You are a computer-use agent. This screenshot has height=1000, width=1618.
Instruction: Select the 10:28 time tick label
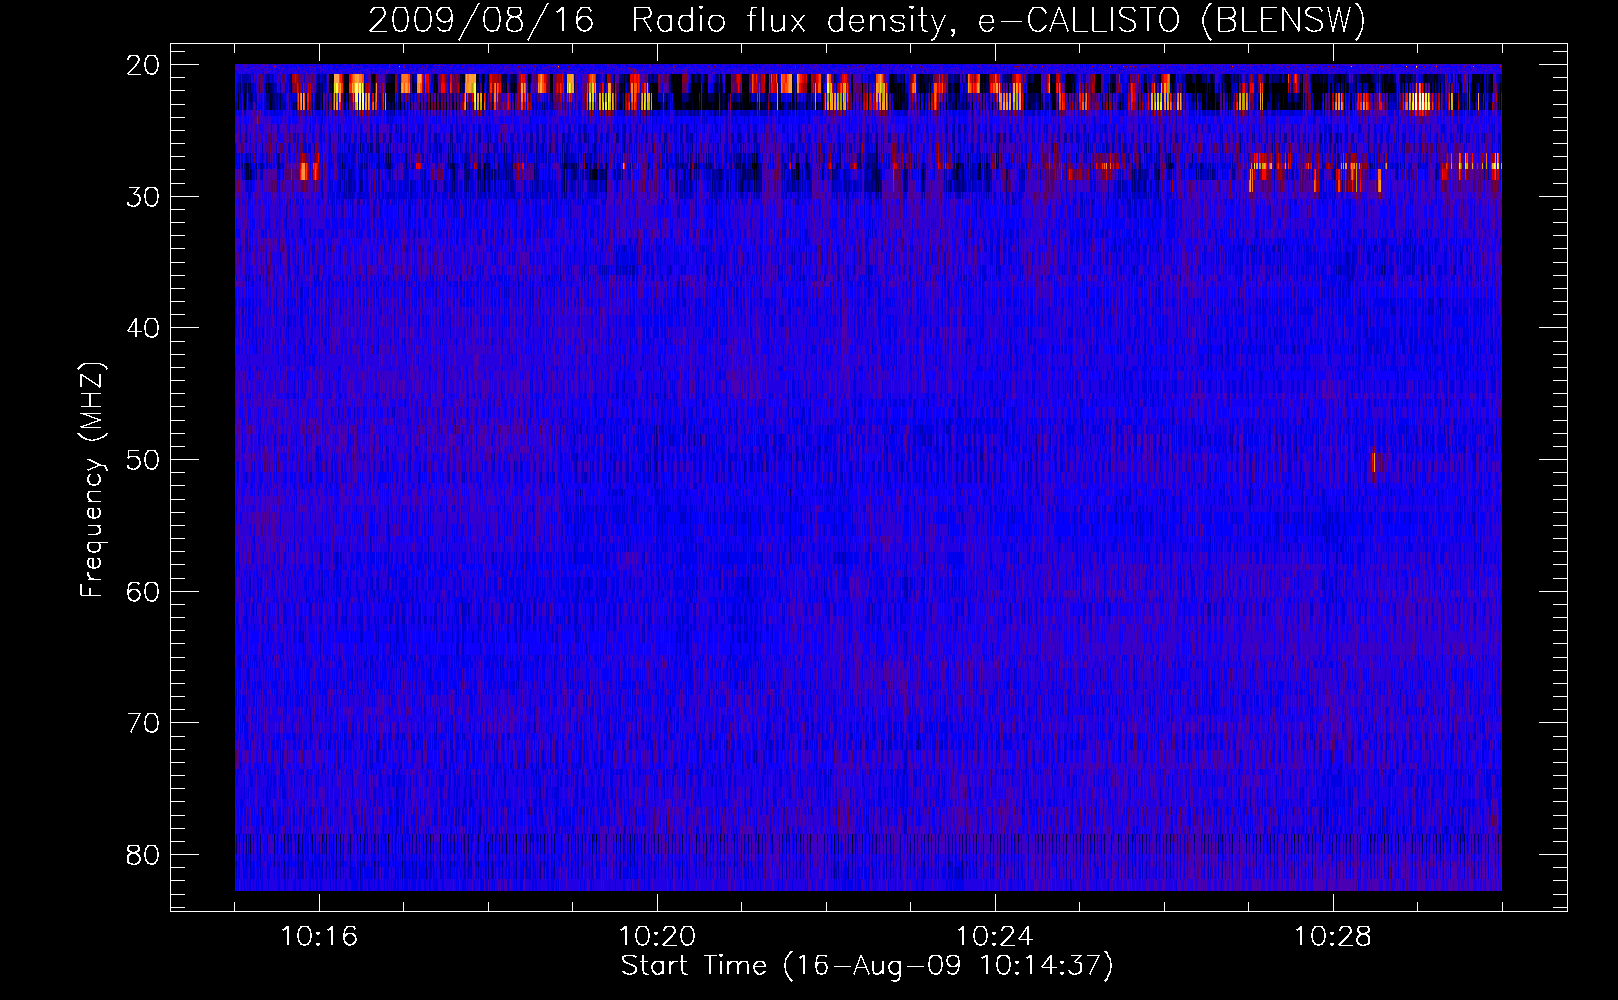[x=1333, y=936]
